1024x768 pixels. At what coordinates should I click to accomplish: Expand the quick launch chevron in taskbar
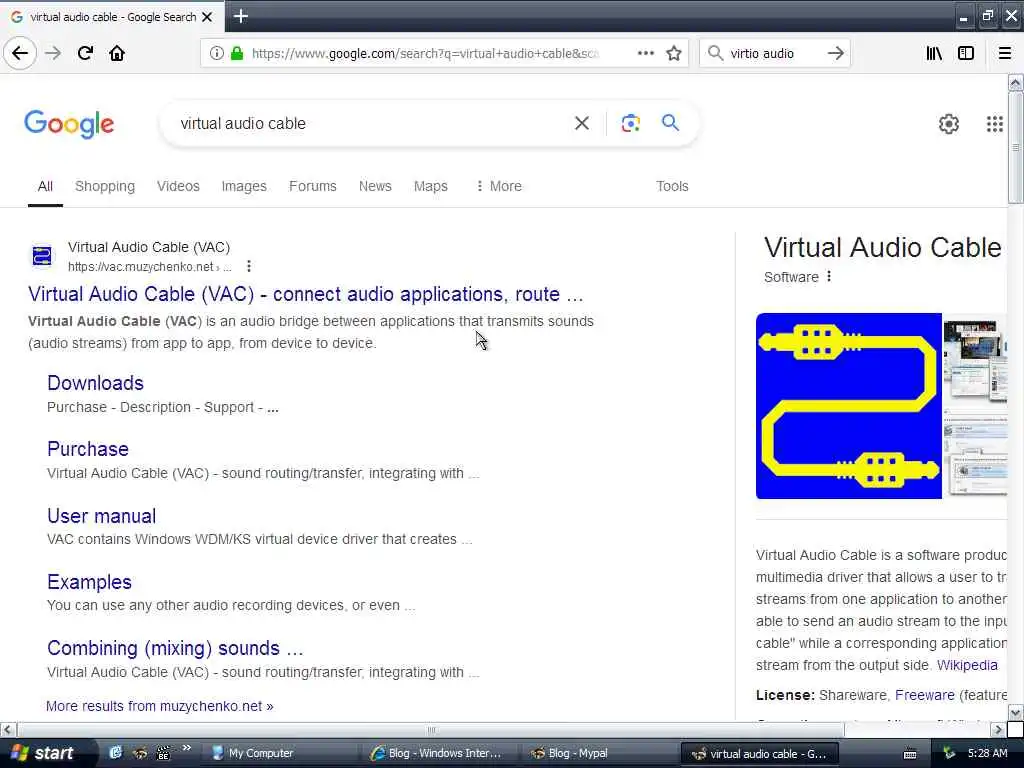(187, 748)
